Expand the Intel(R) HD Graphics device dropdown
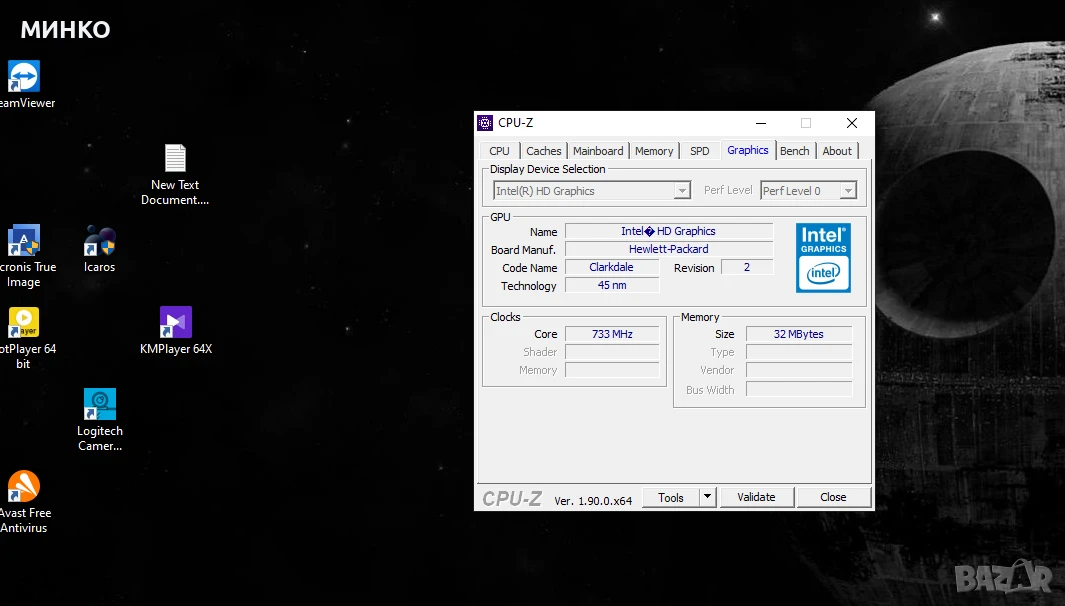Screen dimensions: 1065x606 tap(683, 191)
